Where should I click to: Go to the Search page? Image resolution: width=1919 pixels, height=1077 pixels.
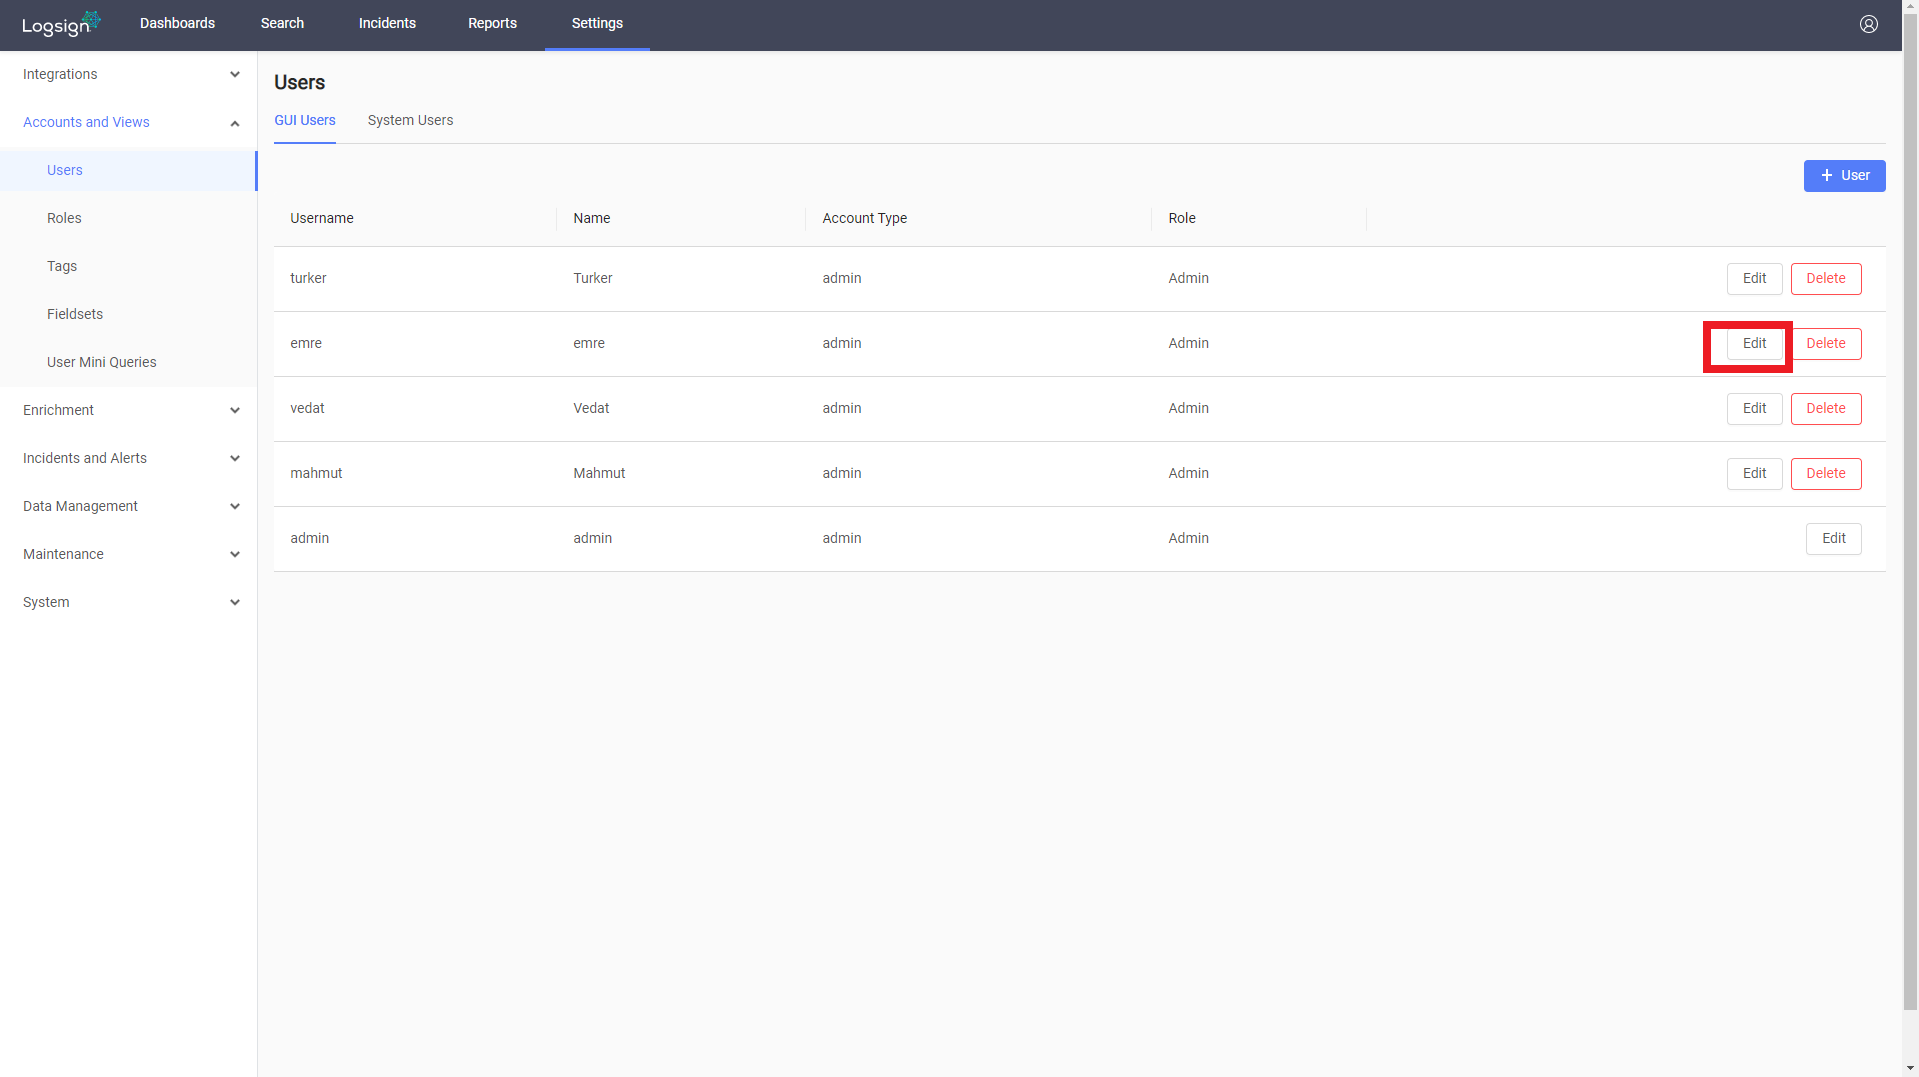click(x=282, y=24)
